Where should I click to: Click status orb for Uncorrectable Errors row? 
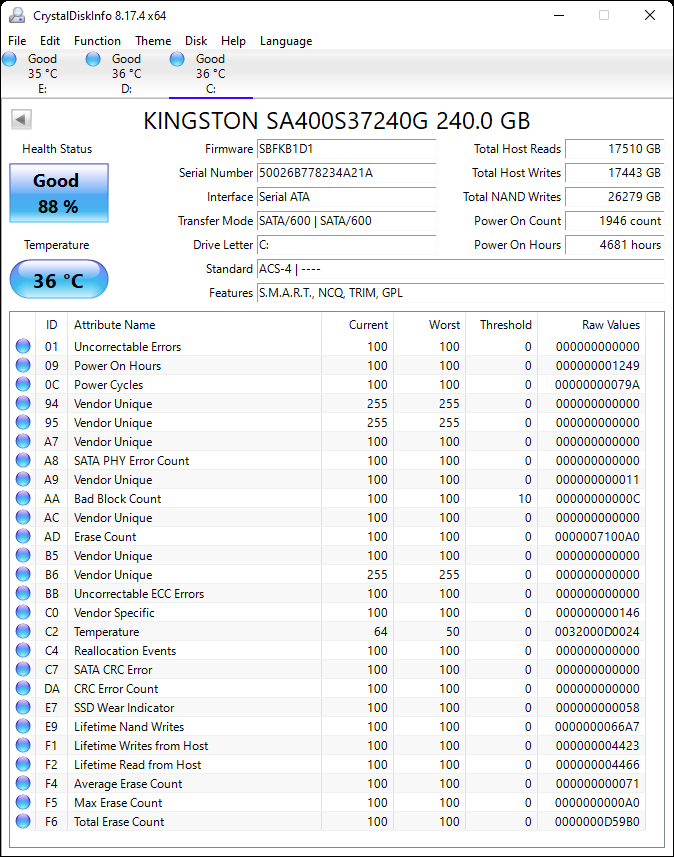click(23, 346)
